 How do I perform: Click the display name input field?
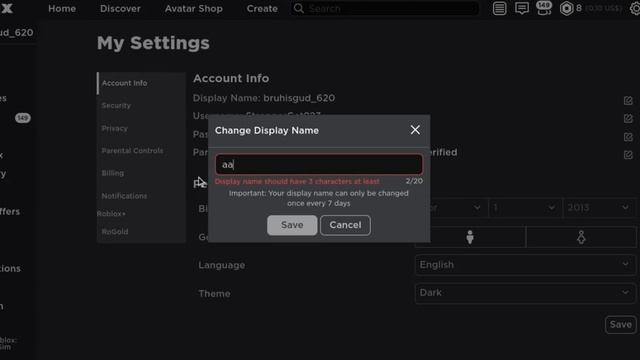319,164
